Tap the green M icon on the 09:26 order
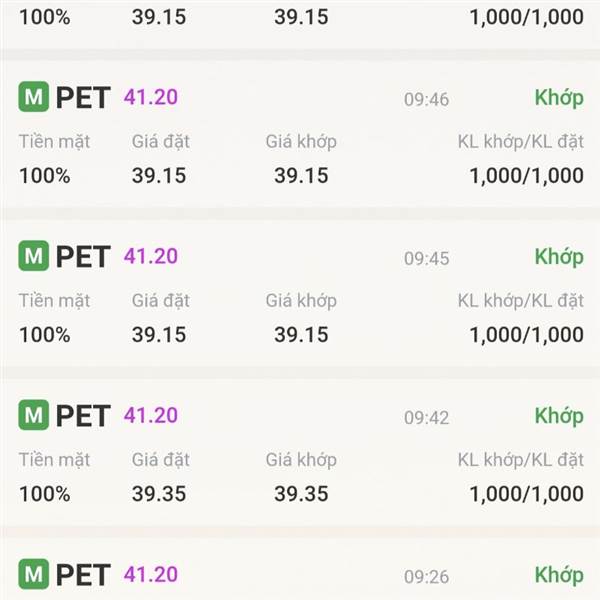600x600 pixels. coord(34,574)
